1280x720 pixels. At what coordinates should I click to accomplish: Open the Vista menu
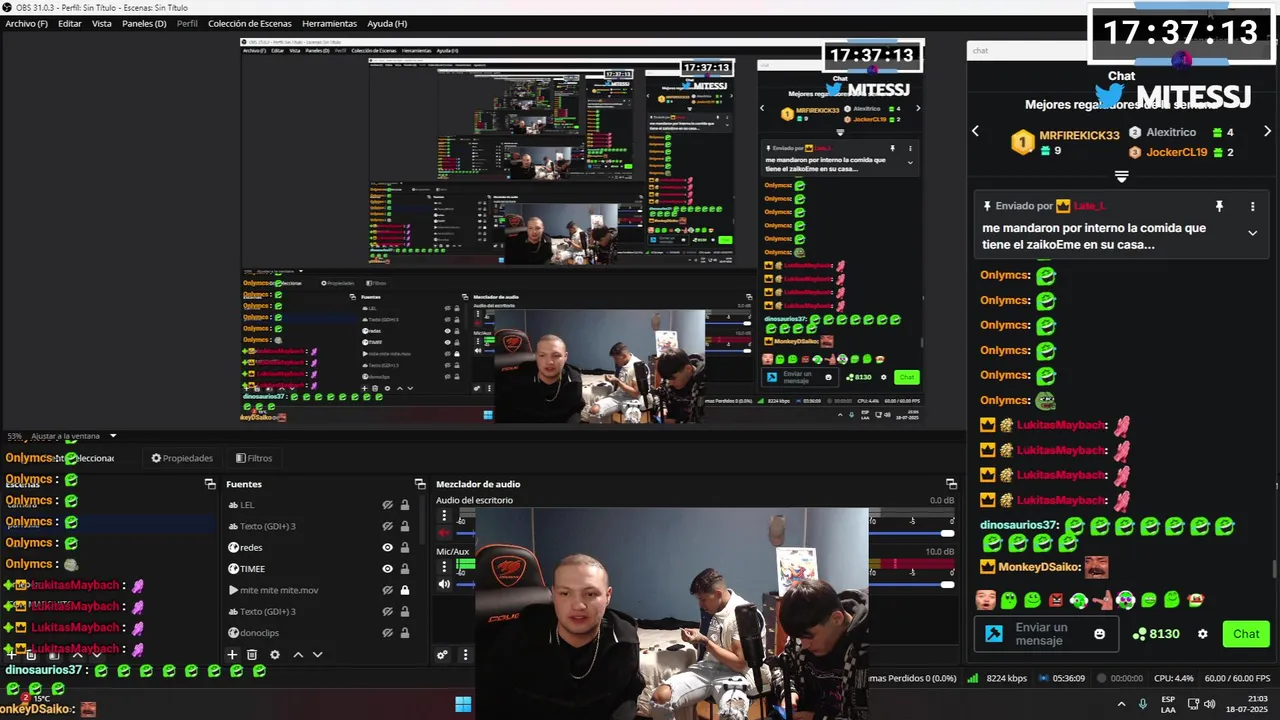click(102, 23)
